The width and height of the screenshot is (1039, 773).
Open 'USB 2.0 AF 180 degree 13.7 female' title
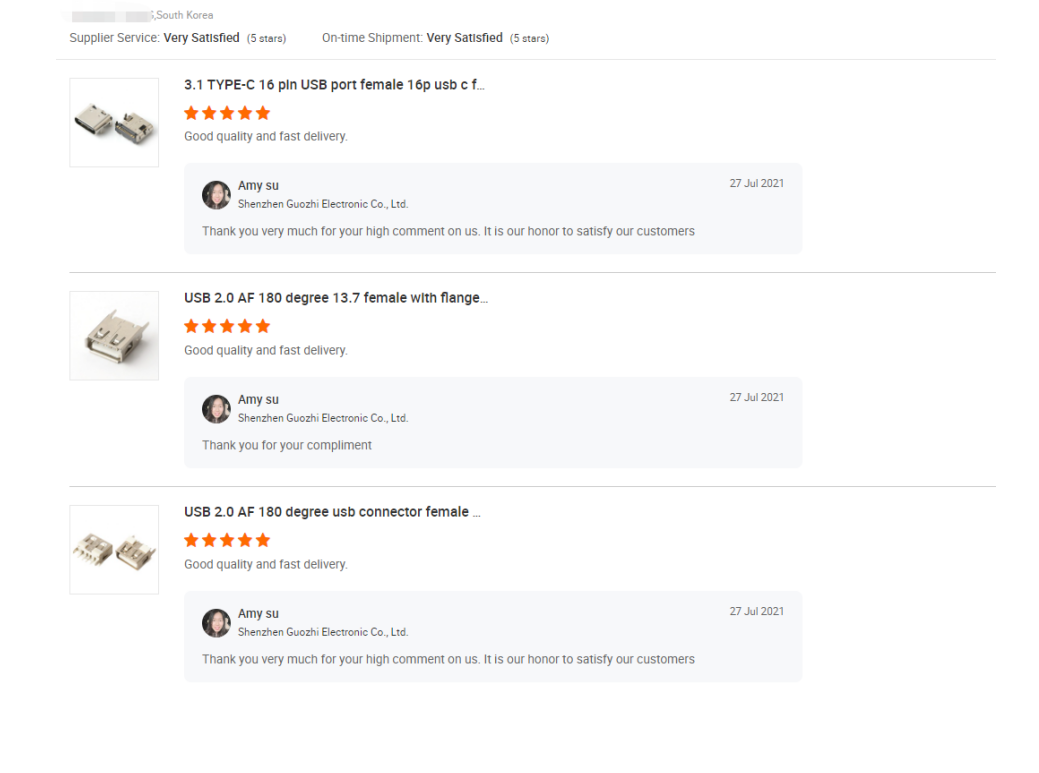[x=336, y=298]
